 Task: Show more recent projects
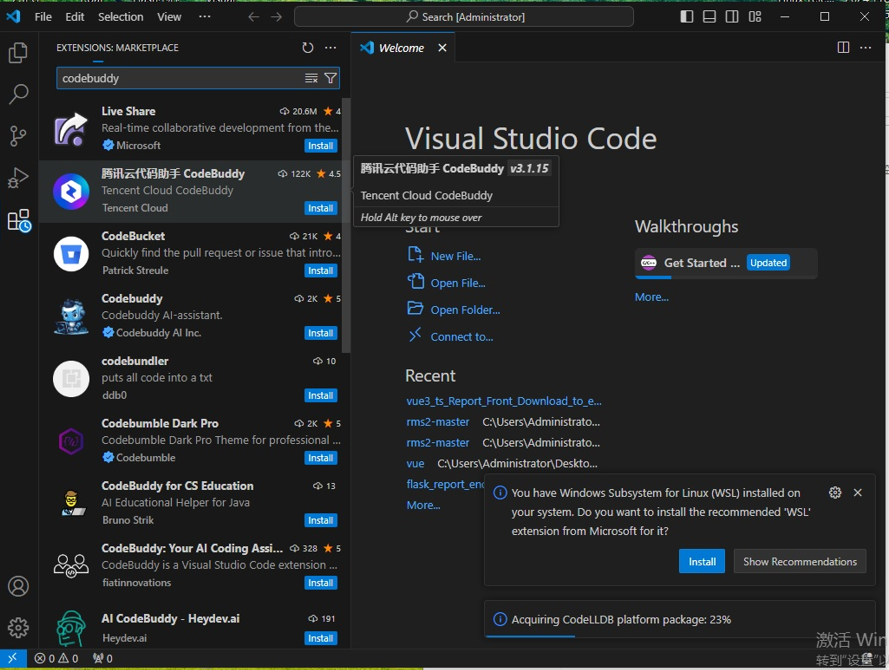pyautogui.click(x=423, y=504)
